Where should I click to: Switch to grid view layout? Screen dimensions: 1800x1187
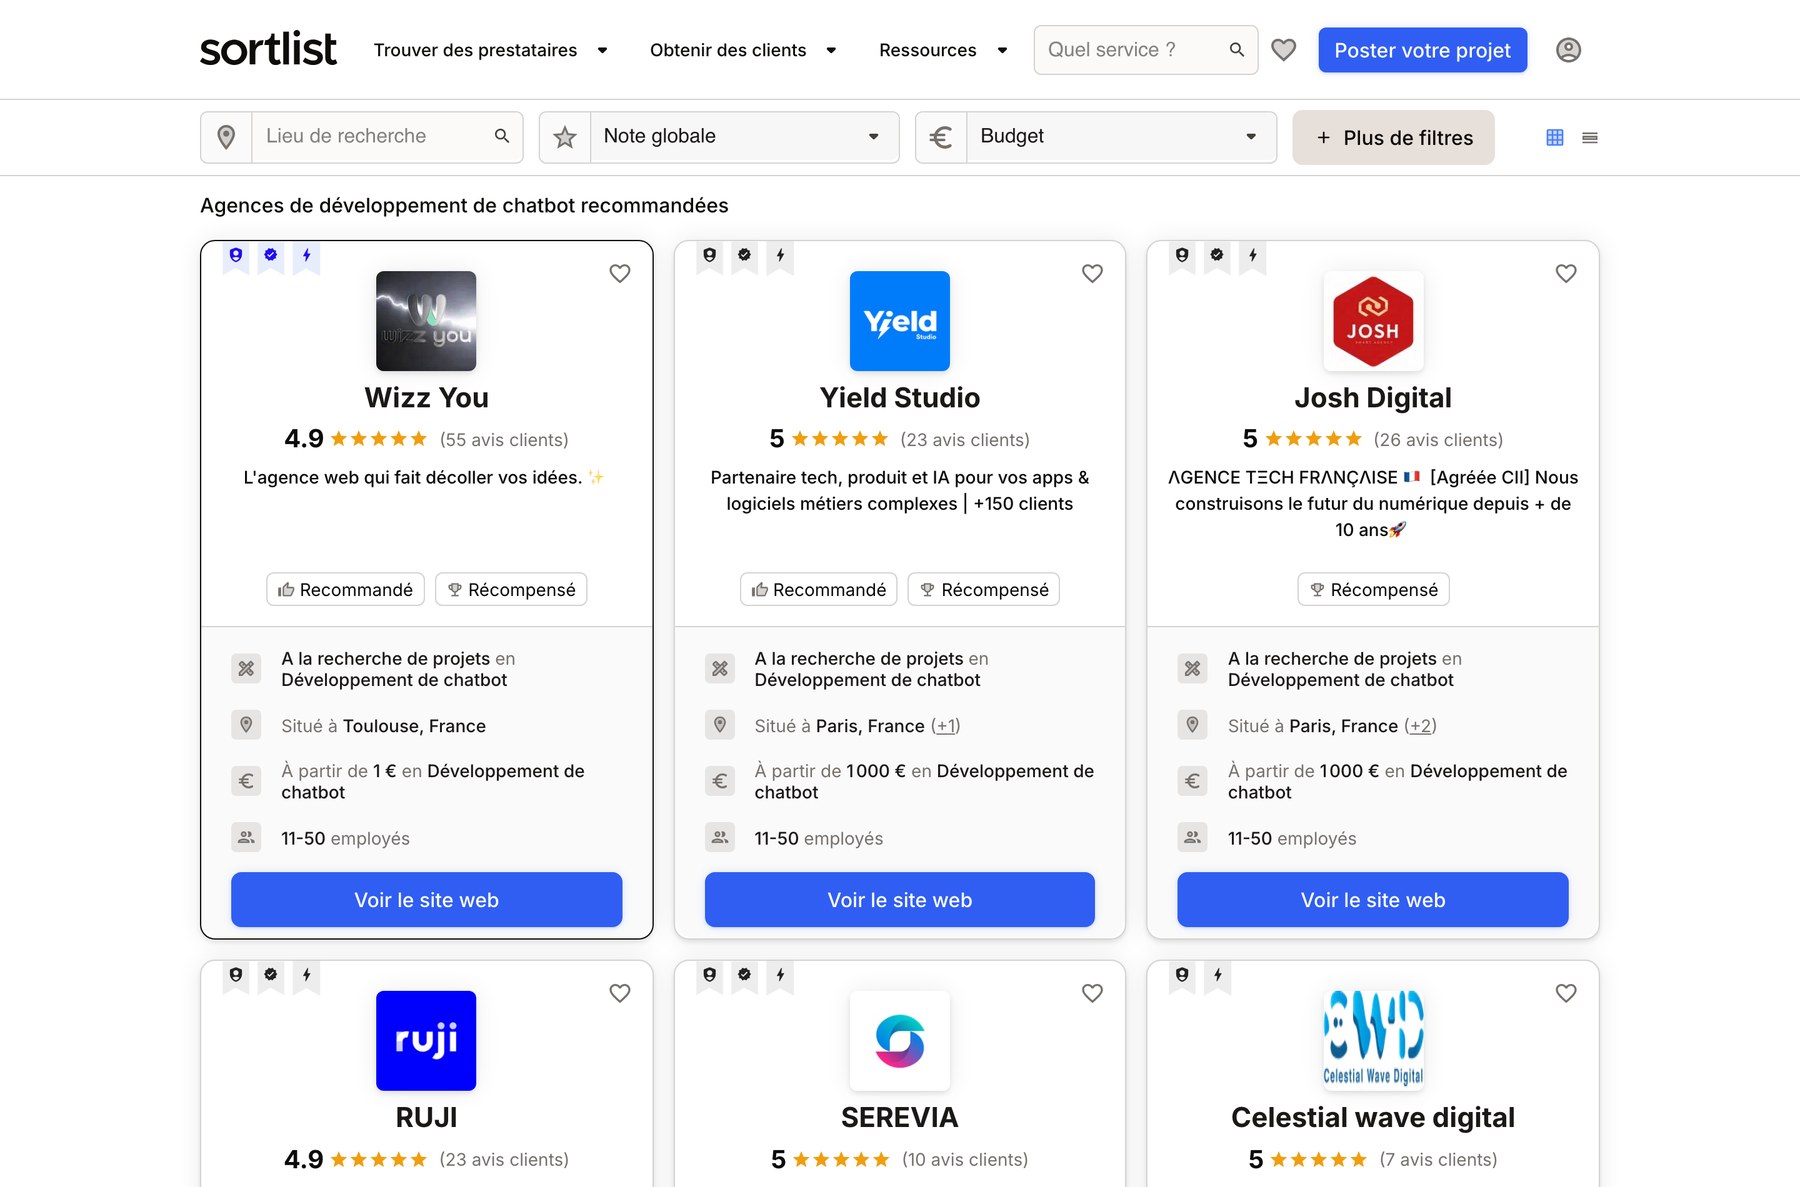pos(1555,137)
